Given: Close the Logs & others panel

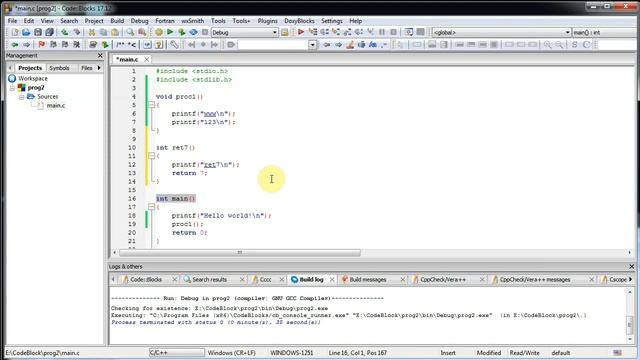Looking at the screenshot, I should click(631, 267).
